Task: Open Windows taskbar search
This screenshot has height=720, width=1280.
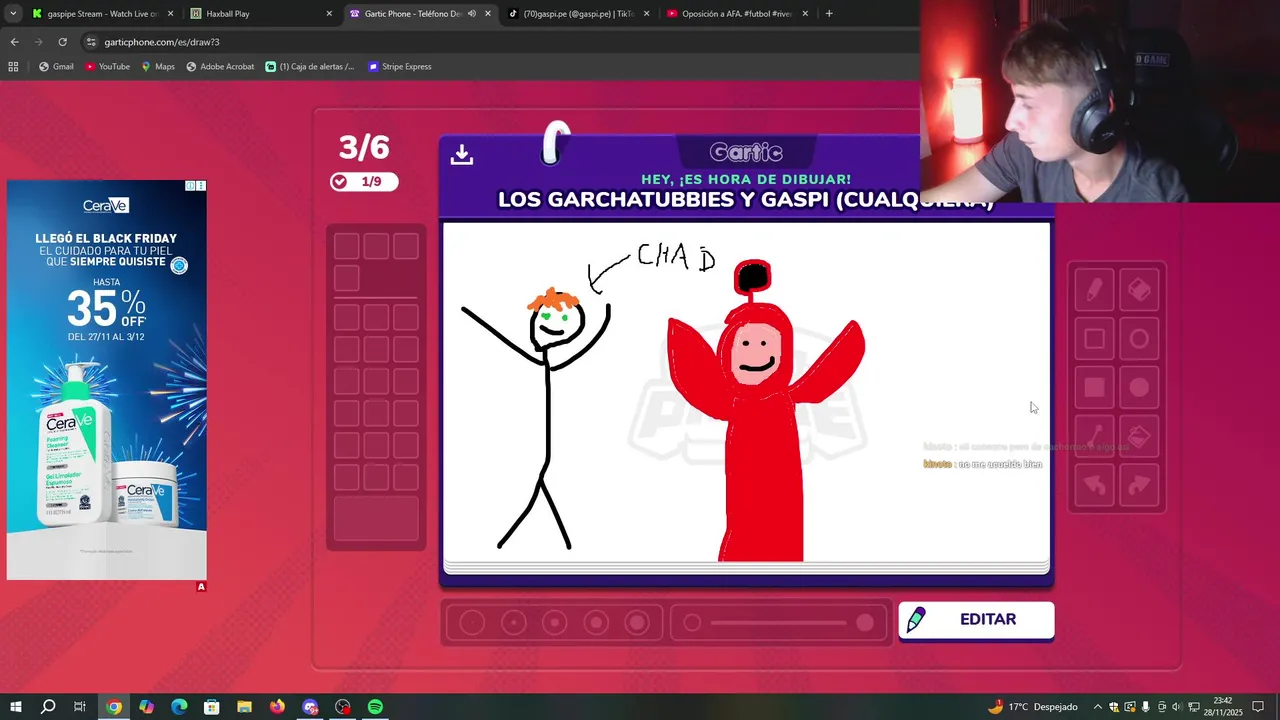Action: click(x=48, y=707)
